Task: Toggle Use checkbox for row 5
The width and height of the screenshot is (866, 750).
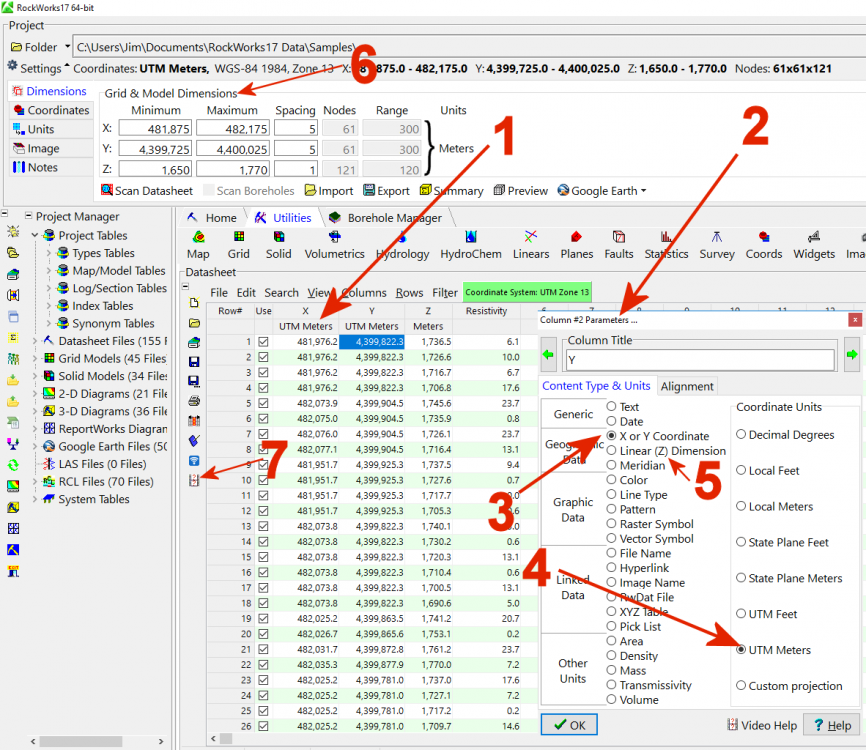Action: [263, 403]
